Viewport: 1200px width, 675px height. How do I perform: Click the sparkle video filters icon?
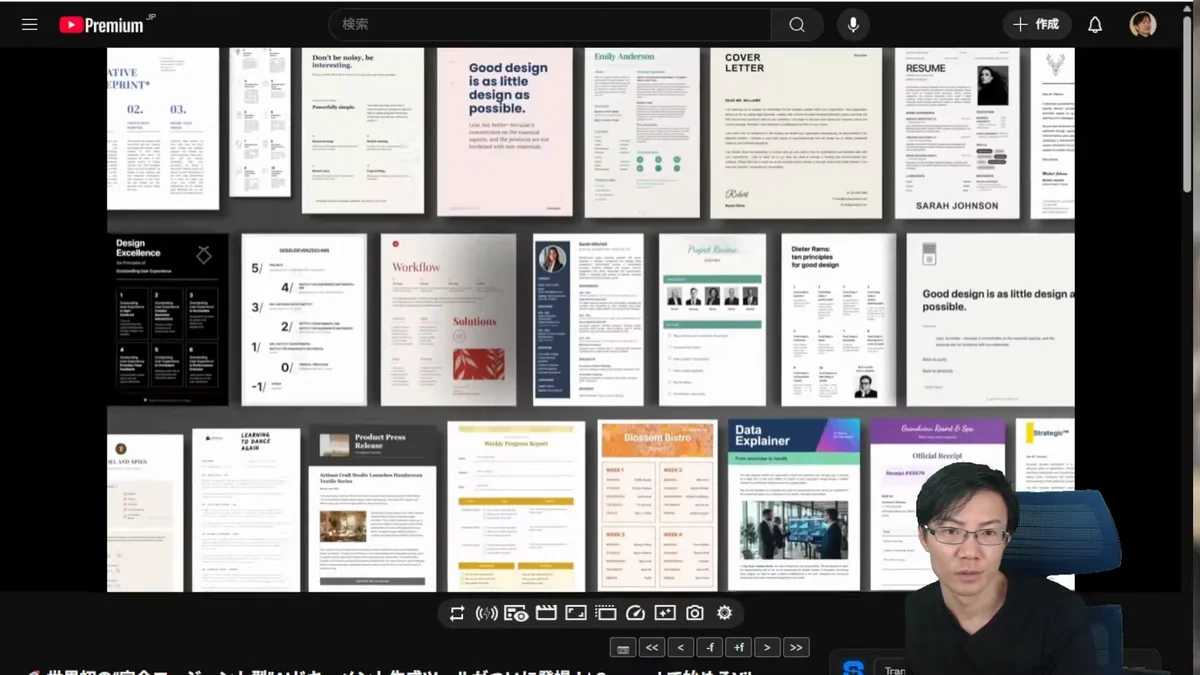coord(665,613)
